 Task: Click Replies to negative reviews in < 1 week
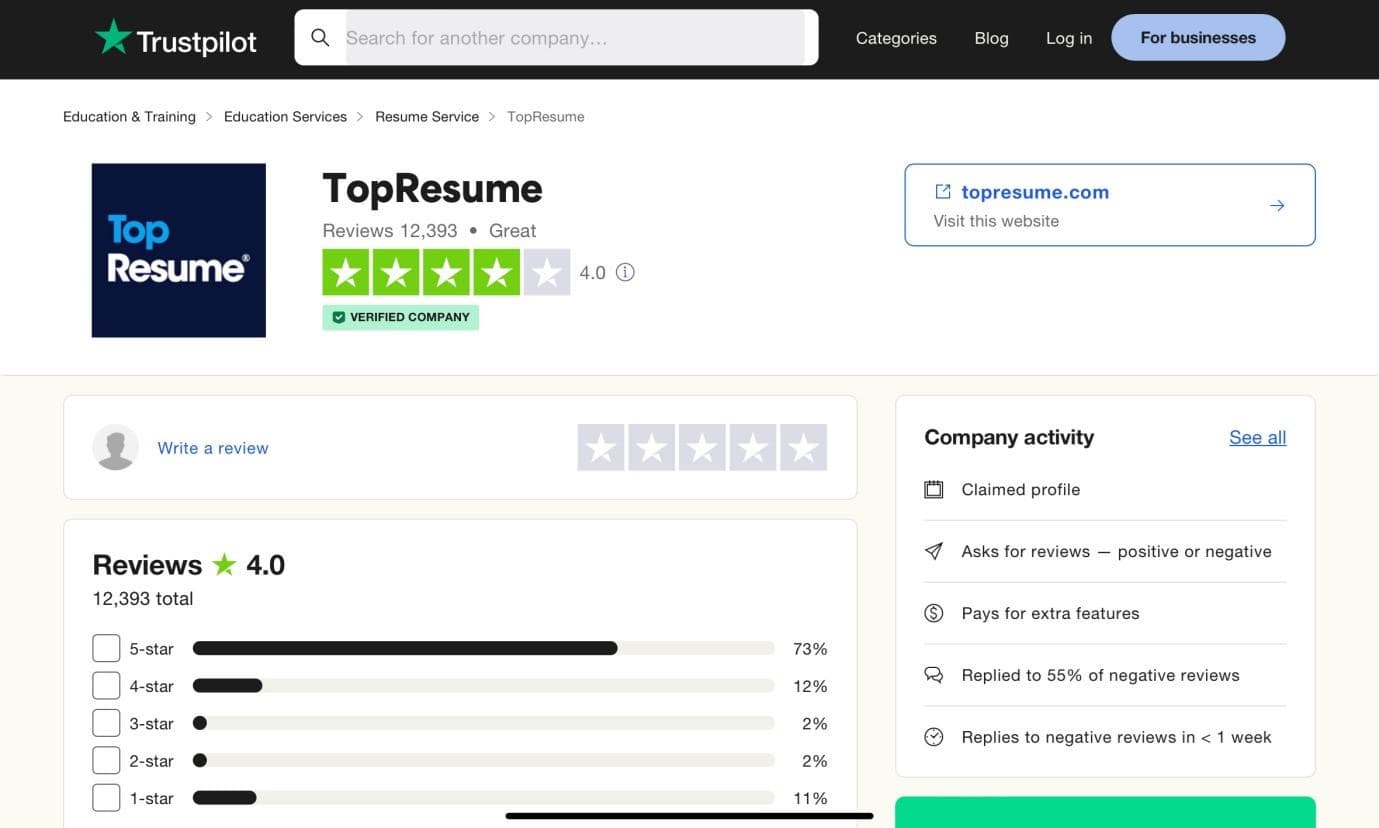[1116, 737]
